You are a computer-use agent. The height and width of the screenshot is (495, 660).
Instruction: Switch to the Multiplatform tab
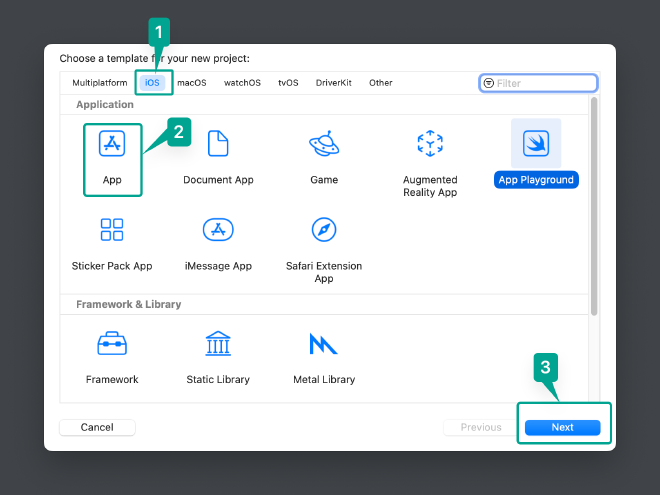pos(100,83)
